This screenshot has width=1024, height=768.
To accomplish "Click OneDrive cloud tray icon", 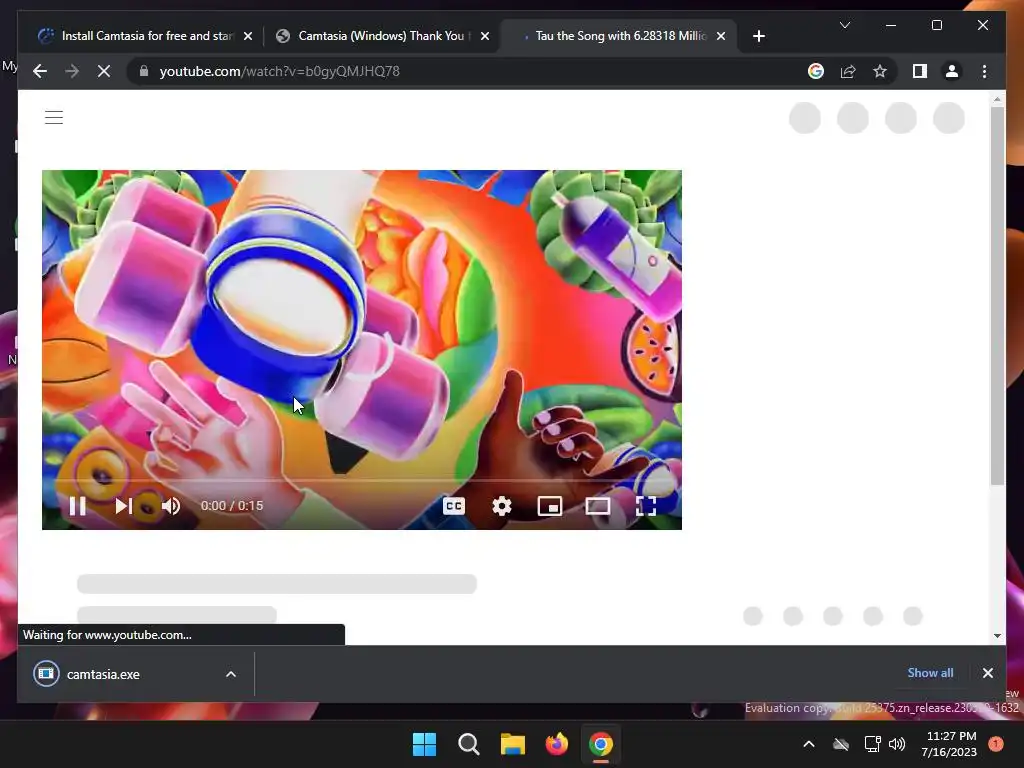I will (840, 744).
